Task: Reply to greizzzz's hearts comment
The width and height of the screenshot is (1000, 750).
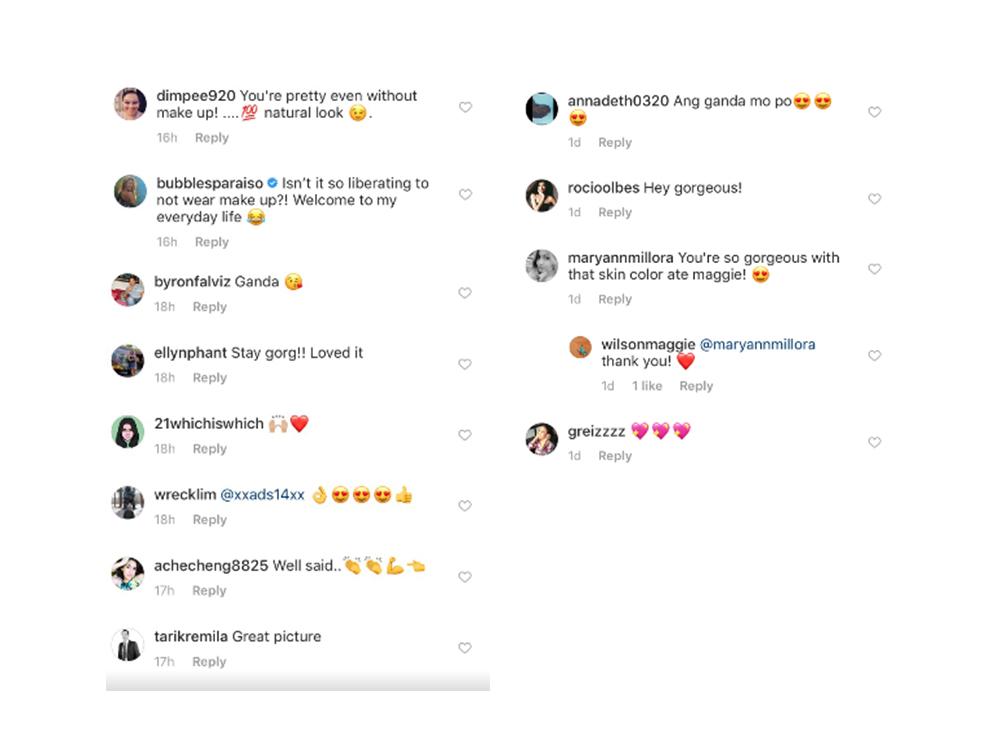Action: click(x=615, y=456)
